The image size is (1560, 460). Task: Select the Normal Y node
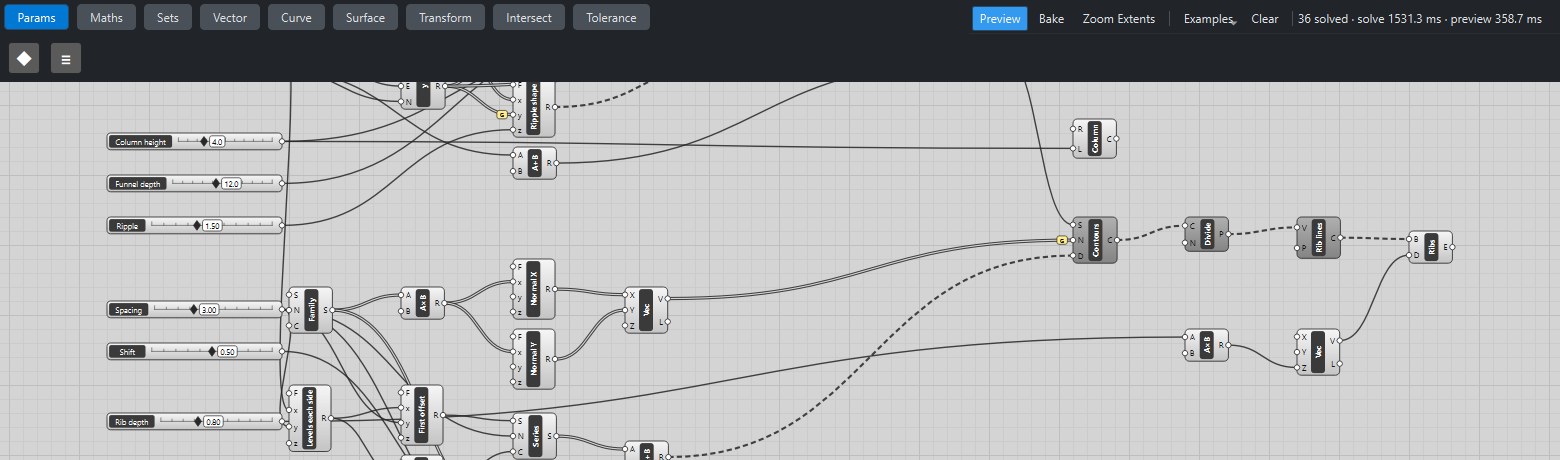tap(533, 358)
